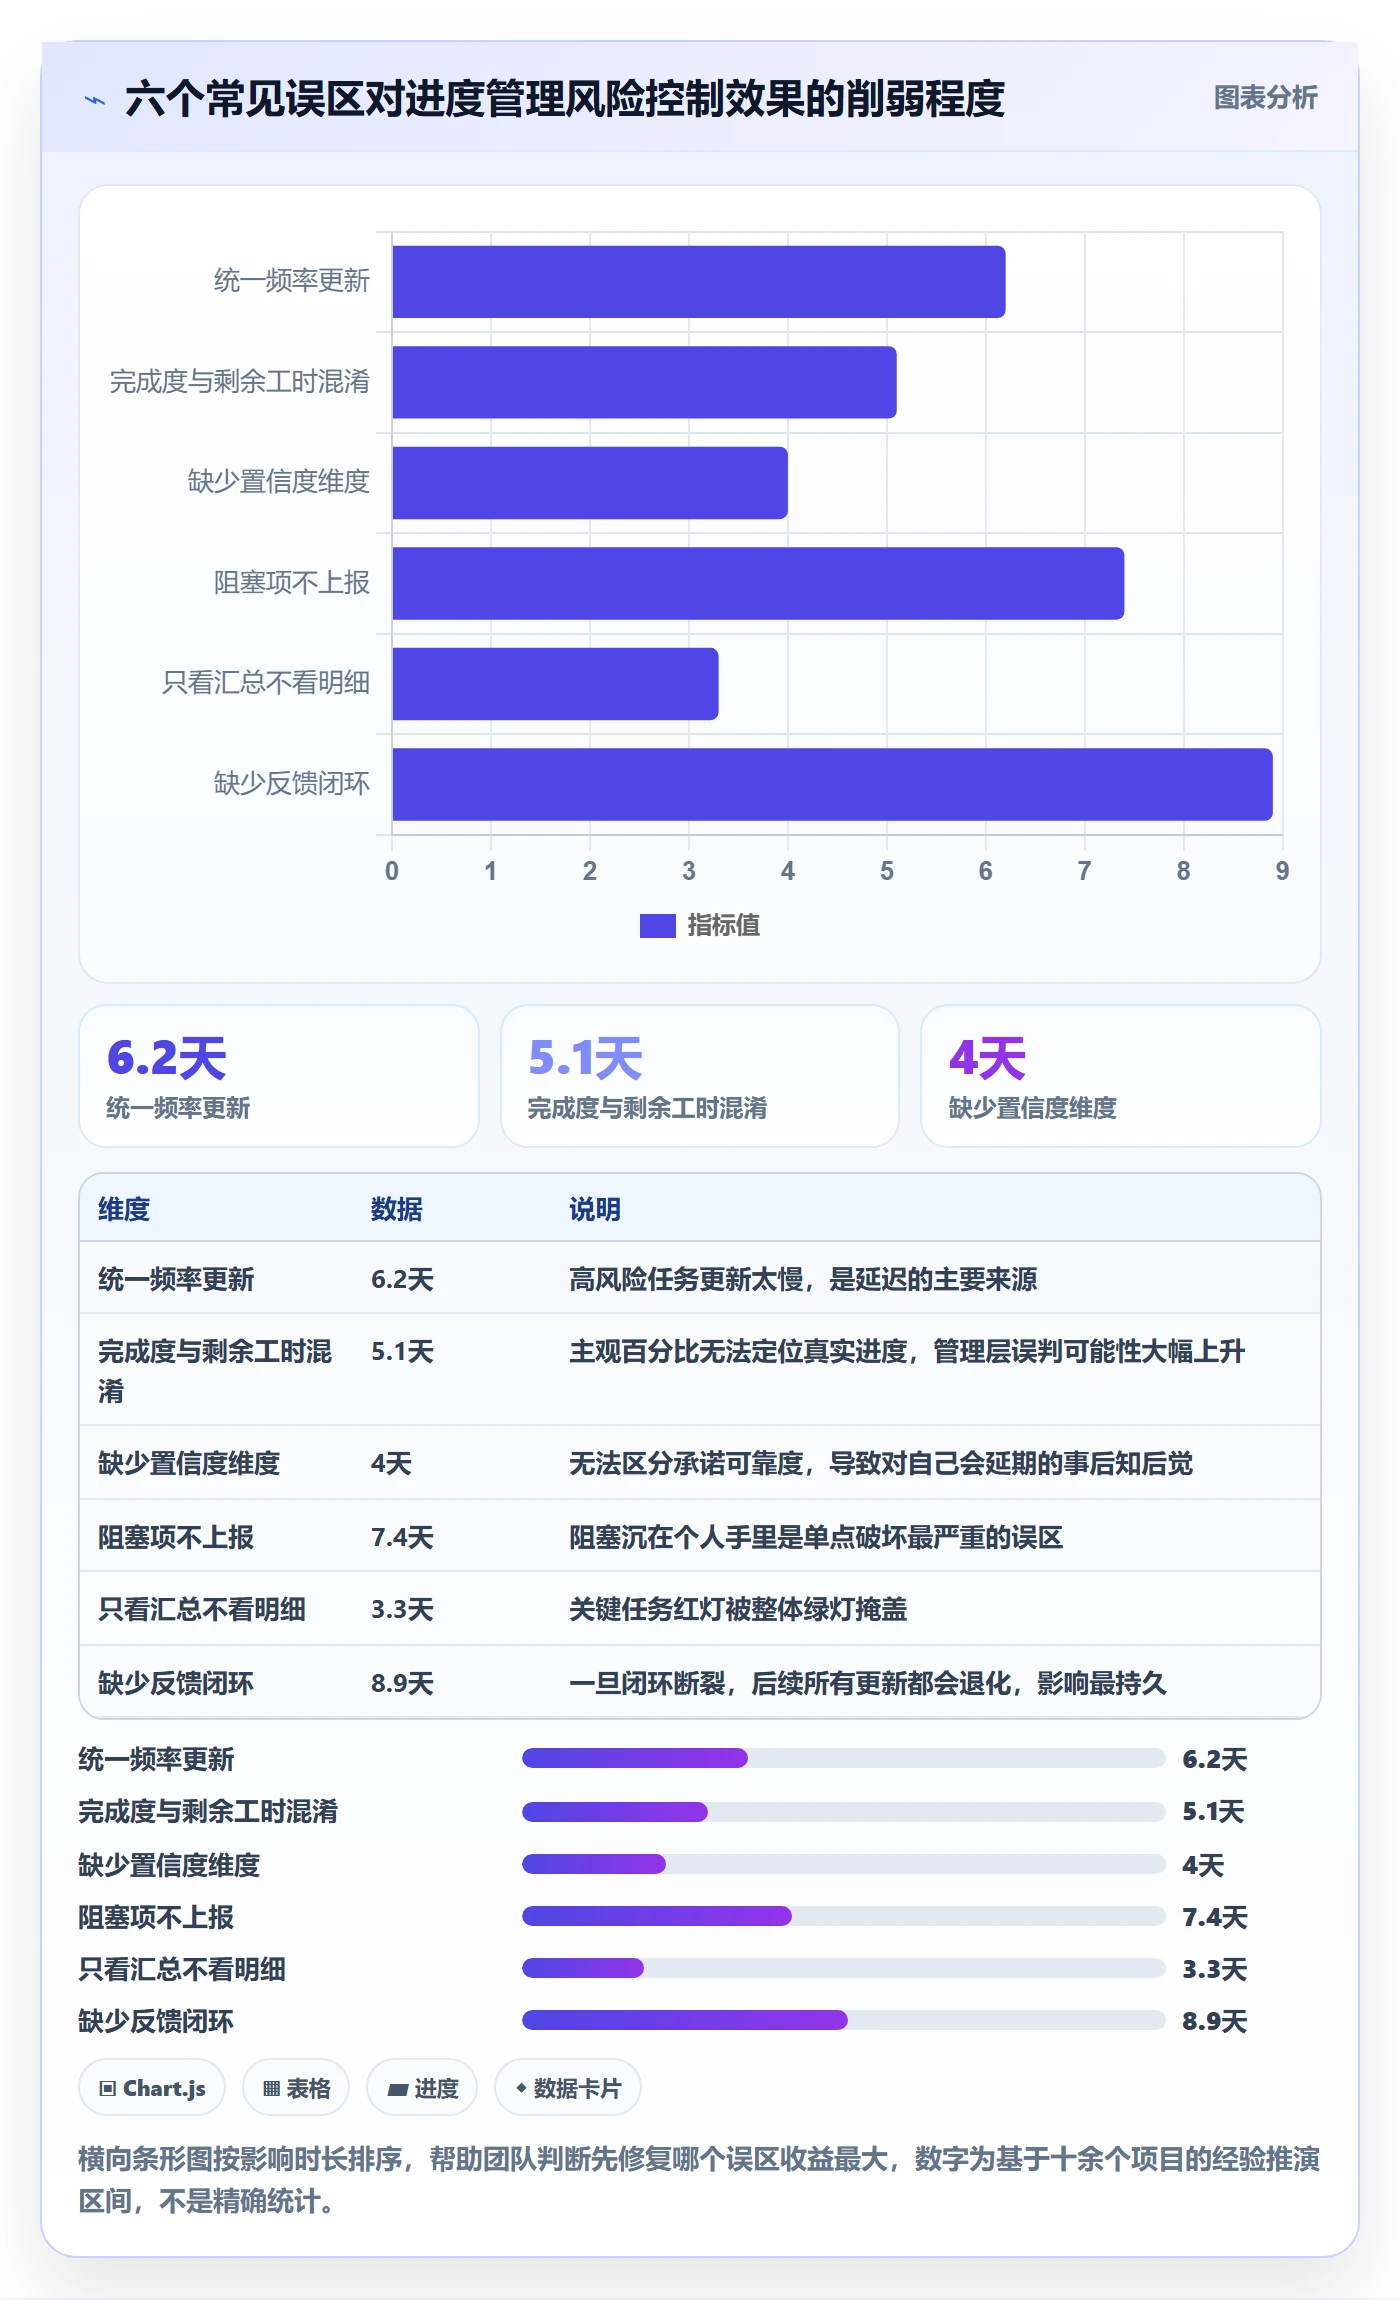Click the 数据 column header
The width and height of the screenshot is (1400, 2300).
pos(396,1209)
